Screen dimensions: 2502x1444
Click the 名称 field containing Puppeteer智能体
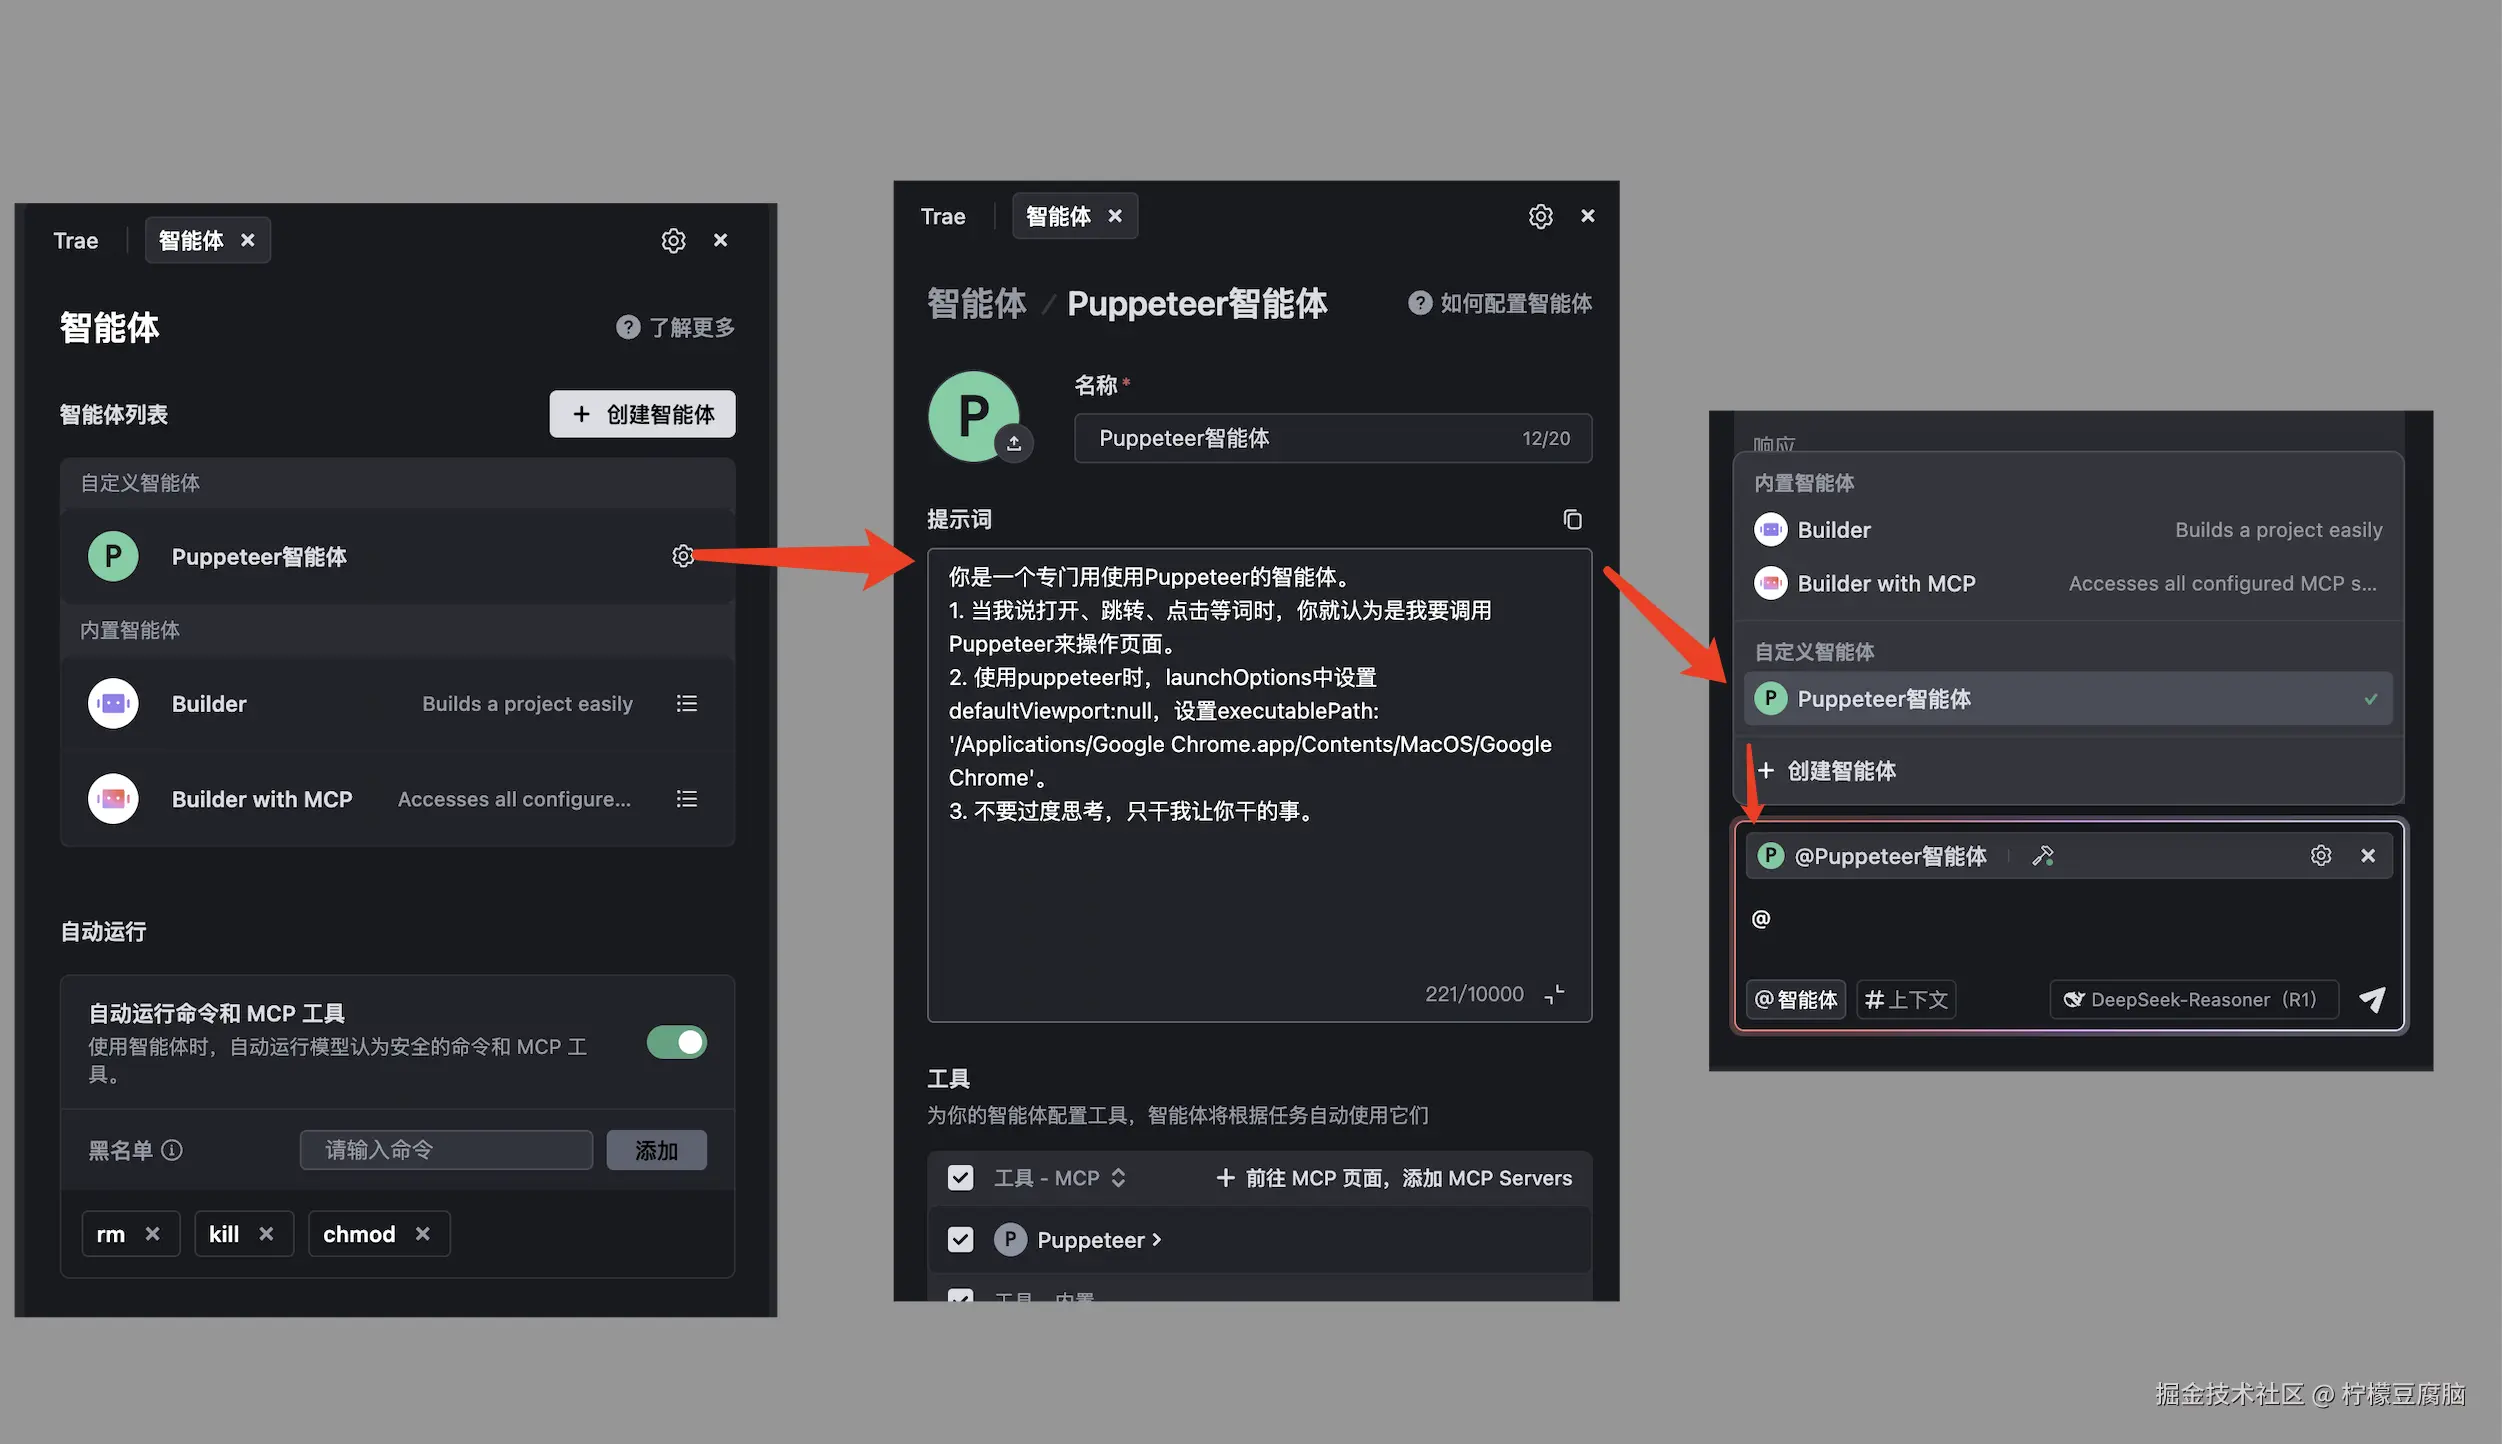coord(1333,438)
